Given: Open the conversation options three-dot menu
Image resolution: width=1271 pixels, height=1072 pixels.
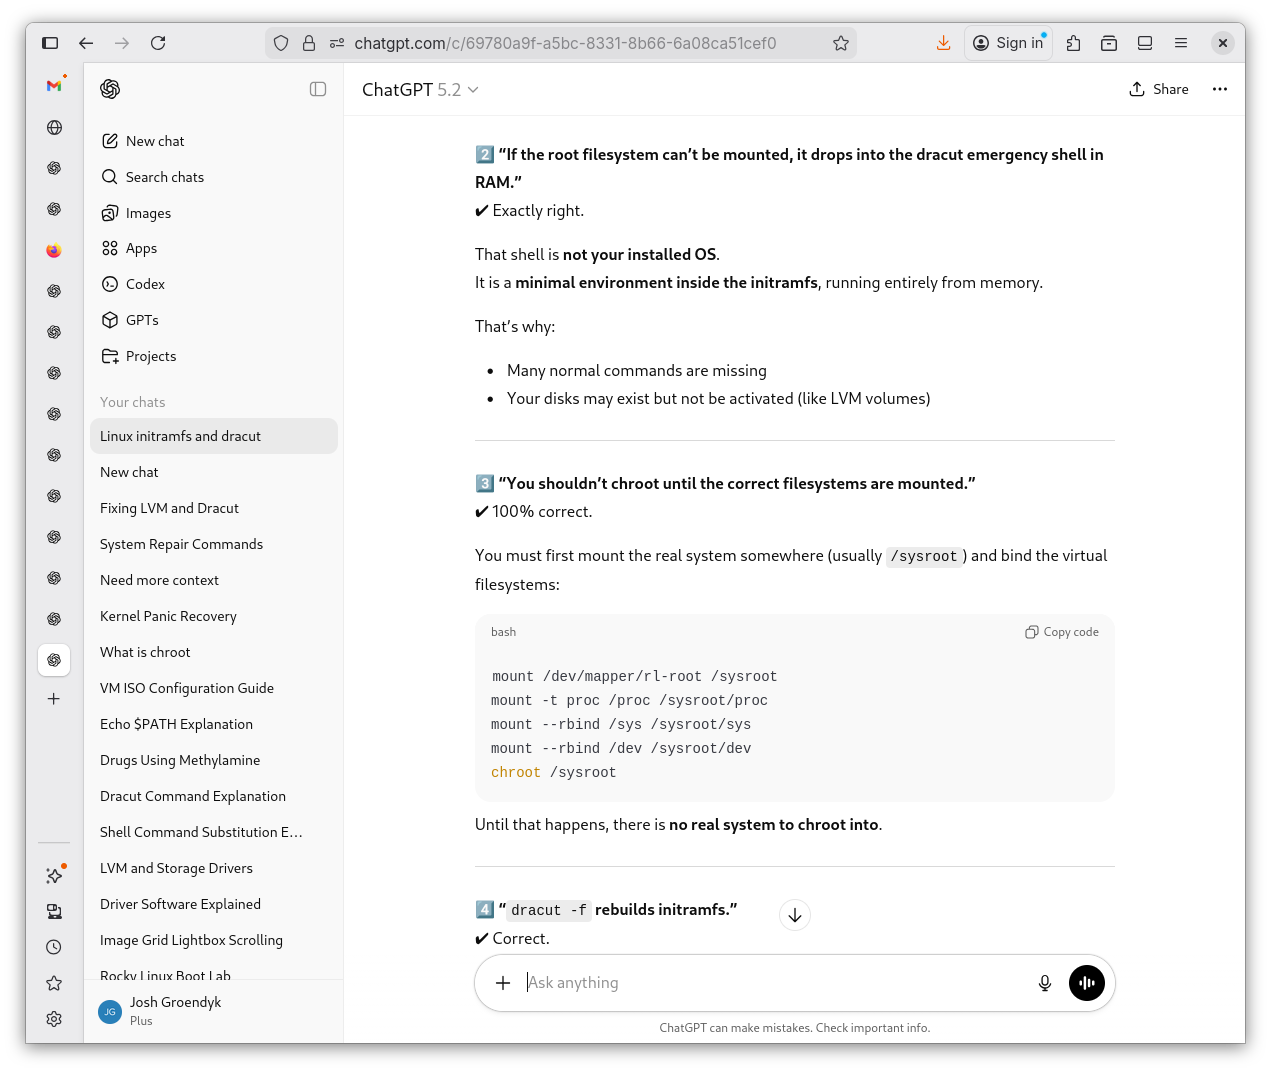Looking at the screenshot, I should pyautogui.click(x=1219, y=89).
